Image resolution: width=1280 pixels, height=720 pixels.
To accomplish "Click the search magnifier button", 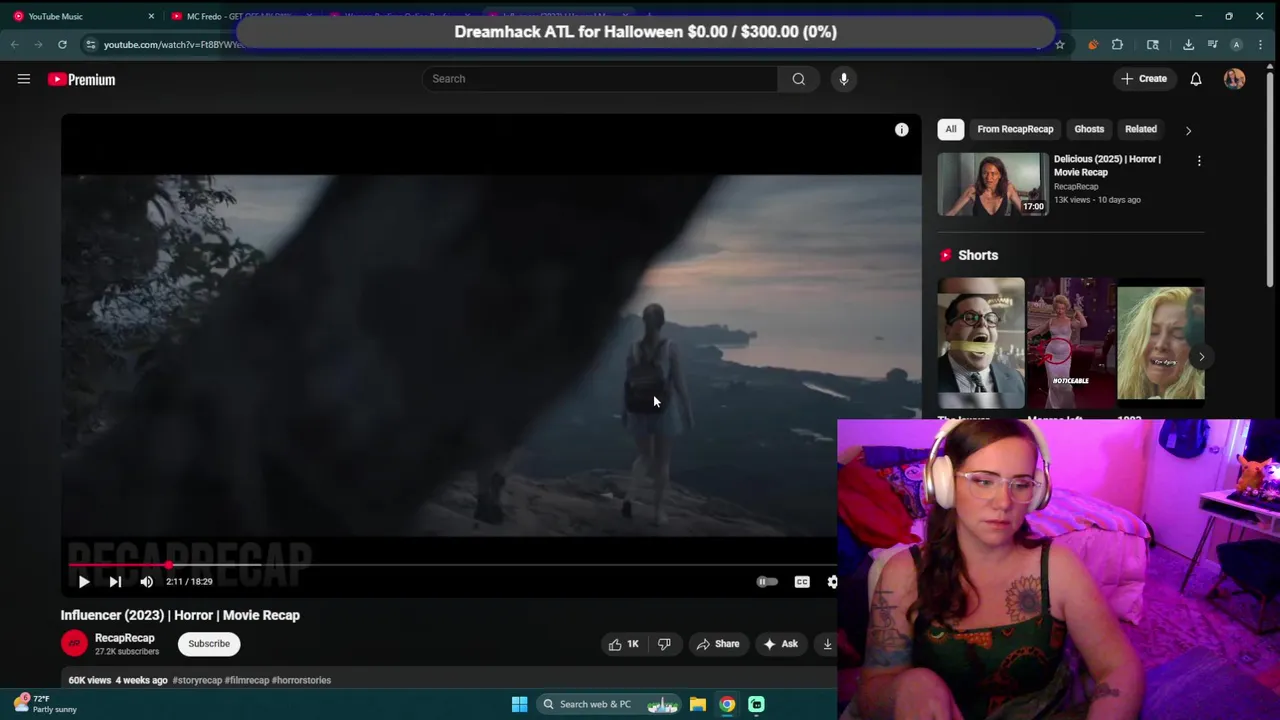I will click(x=798, y=79).
